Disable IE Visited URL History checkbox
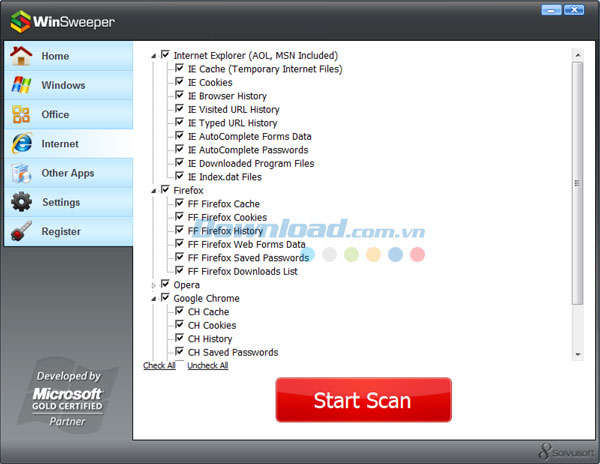 coord(179,109)
